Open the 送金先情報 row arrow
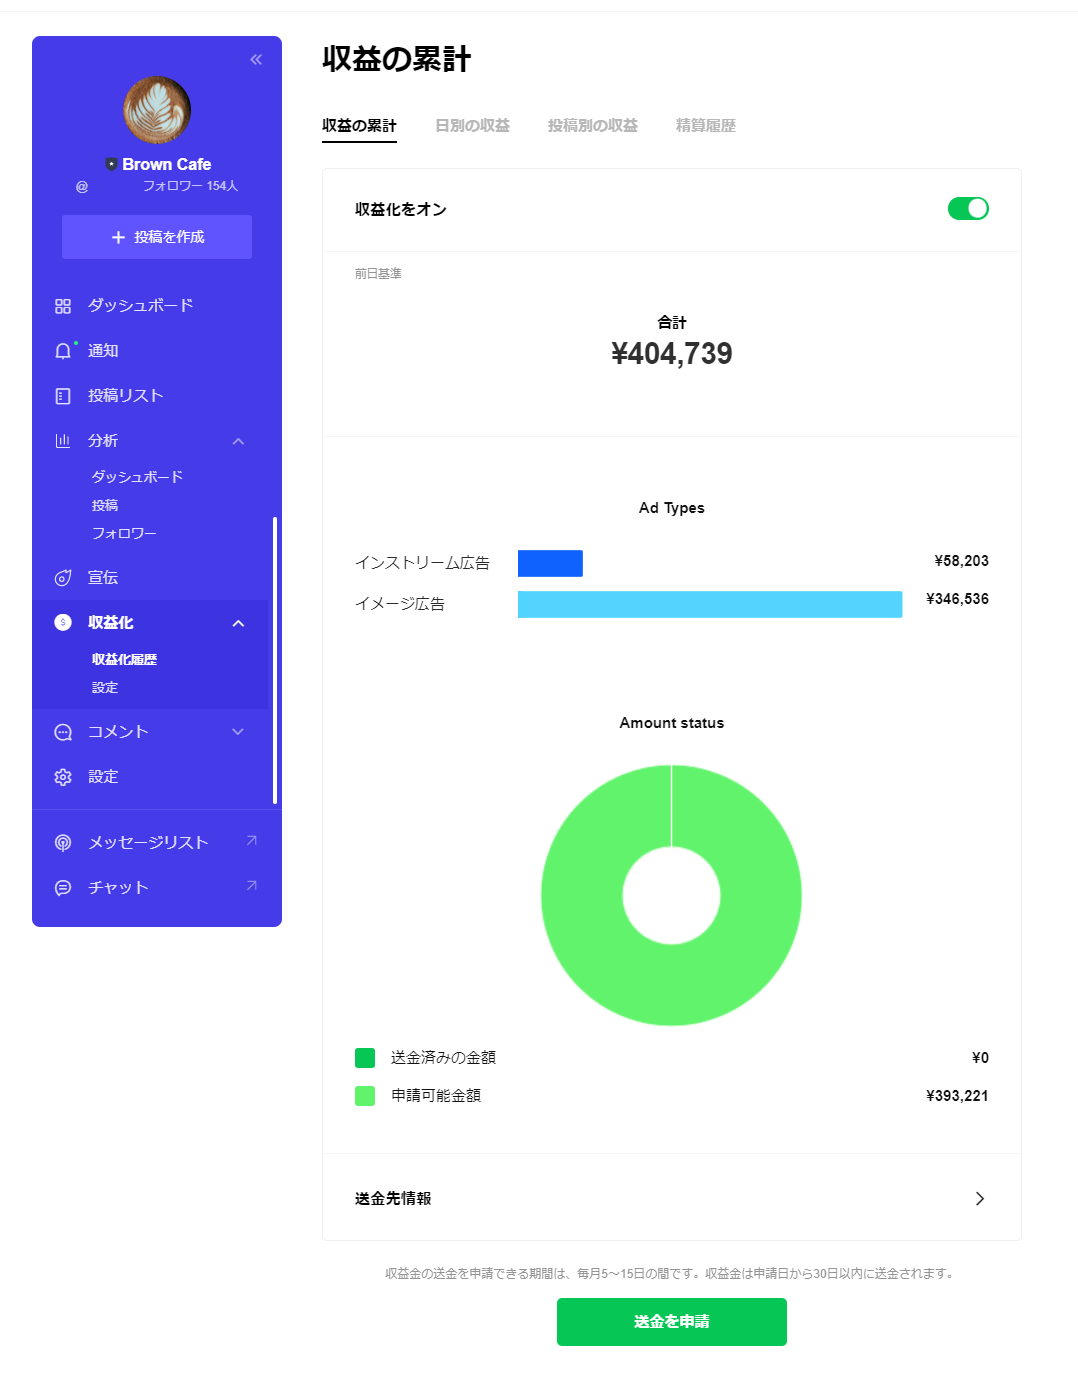Viewport: 1078px width, 1389px height. pyautogui.click(x=979, y=1199)
